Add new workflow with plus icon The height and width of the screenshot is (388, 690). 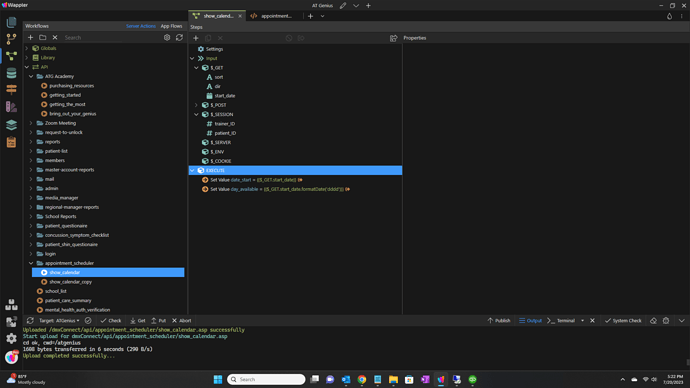(30, 37)
